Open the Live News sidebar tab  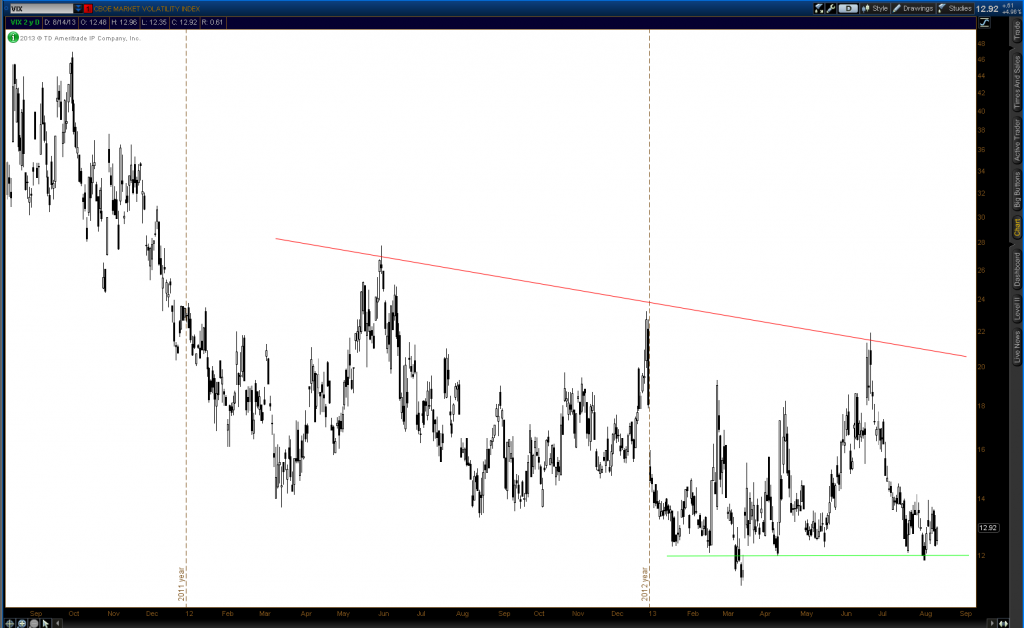pyautogui.click(x=1017, y=346)
